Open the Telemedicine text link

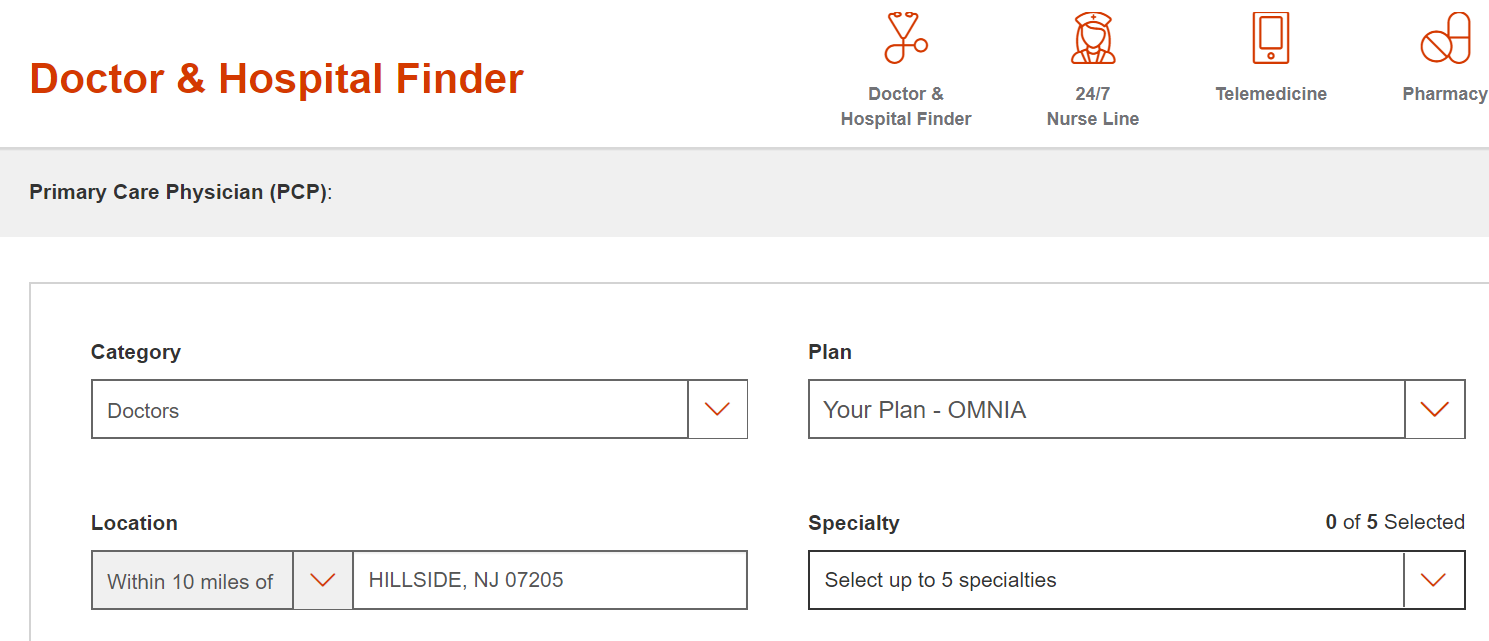(1270, 94)
